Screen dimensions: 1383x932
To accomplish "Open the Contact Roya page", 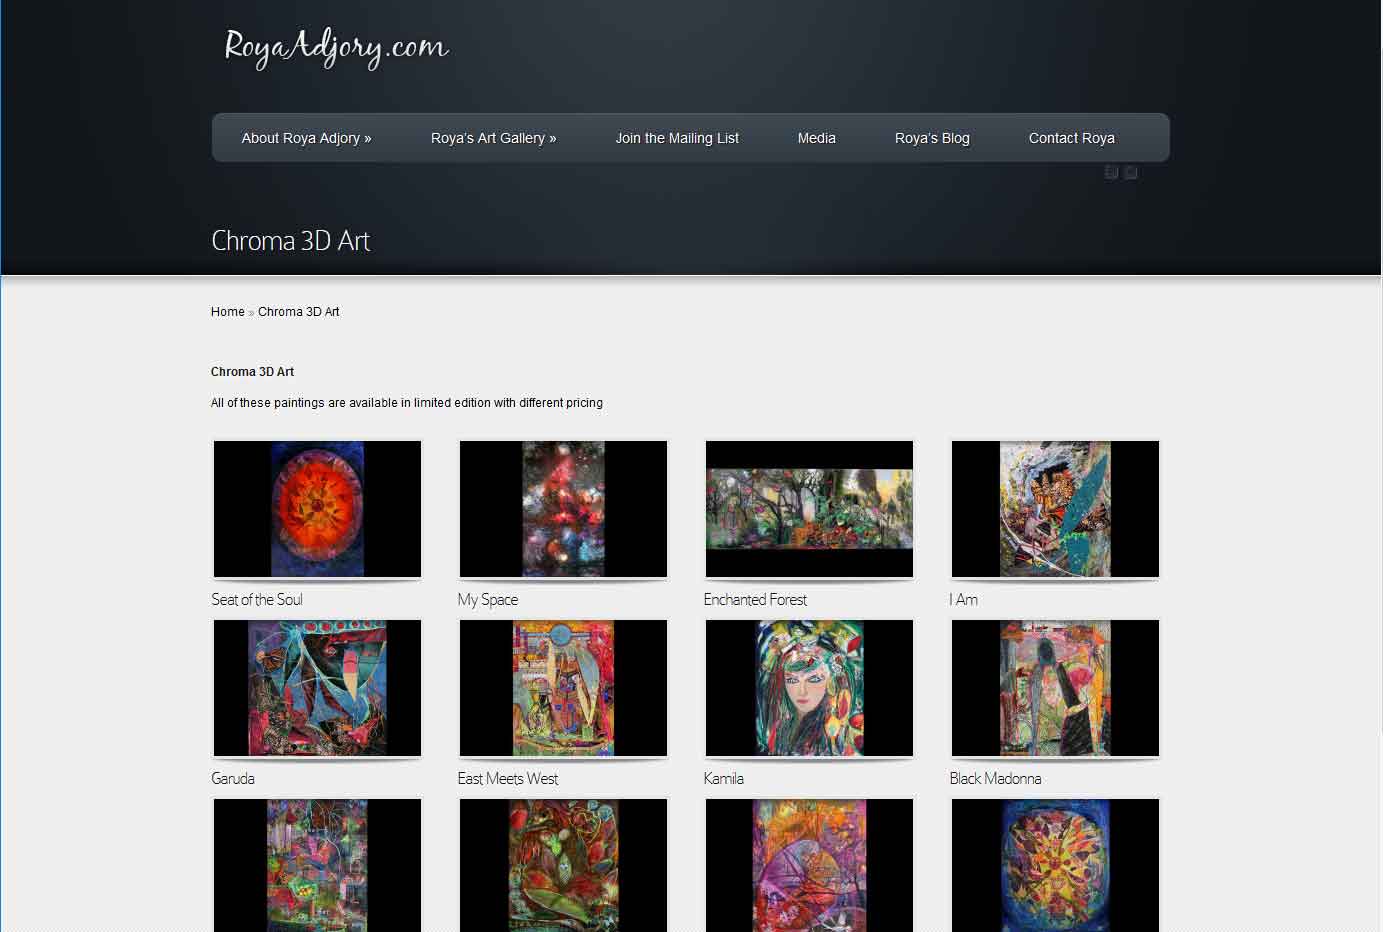I will point(1071,138).
